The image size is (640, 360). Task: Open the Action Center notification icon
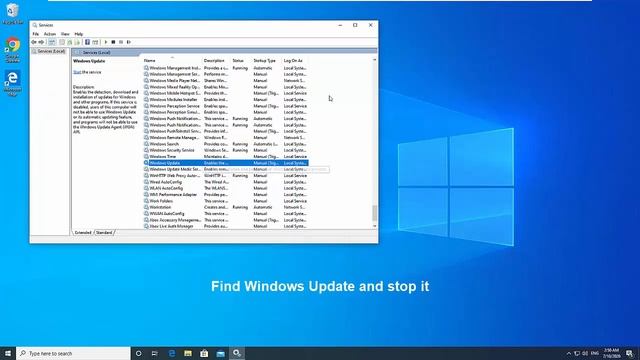(629, 353)
